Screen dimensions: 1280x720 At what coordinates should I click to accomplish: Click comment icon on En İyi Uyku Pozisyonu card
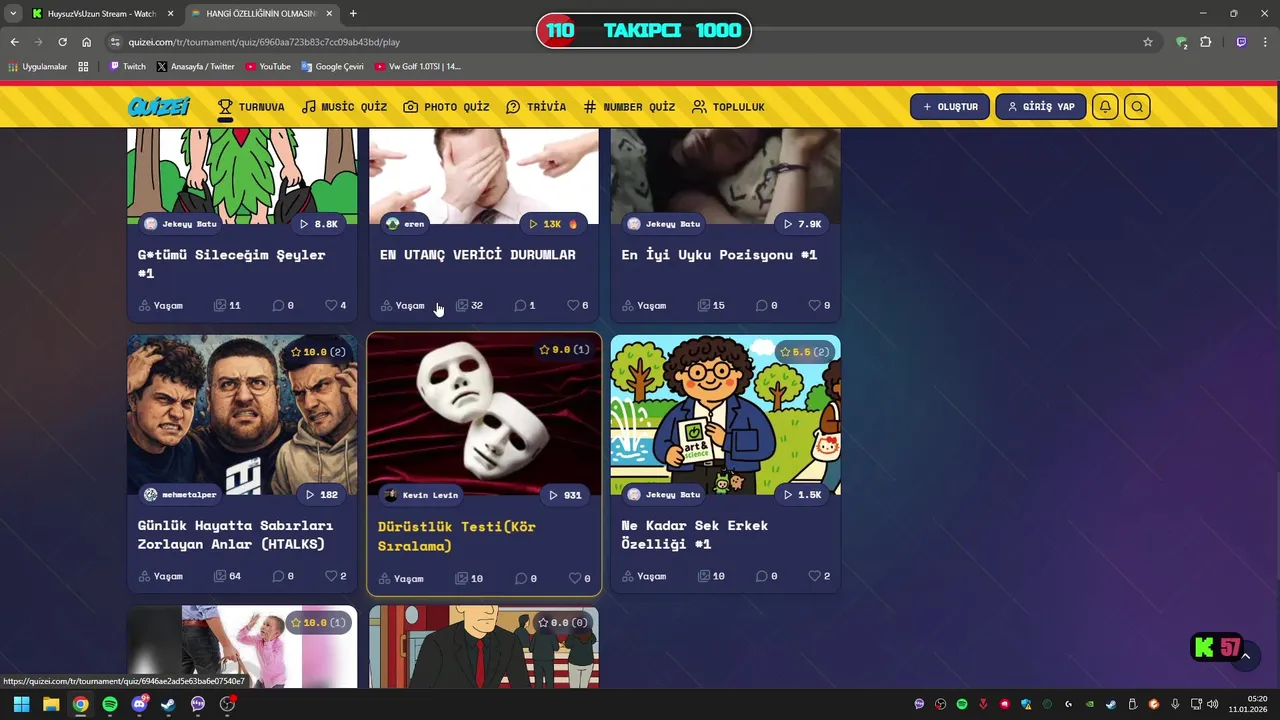(762, 305)
